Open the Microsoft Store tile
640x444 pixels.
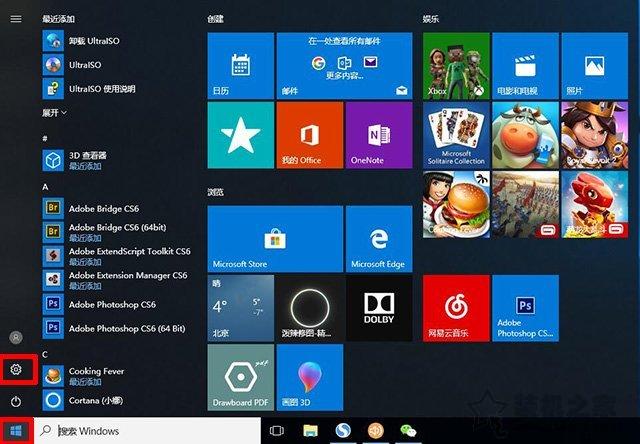click(275, 239)
